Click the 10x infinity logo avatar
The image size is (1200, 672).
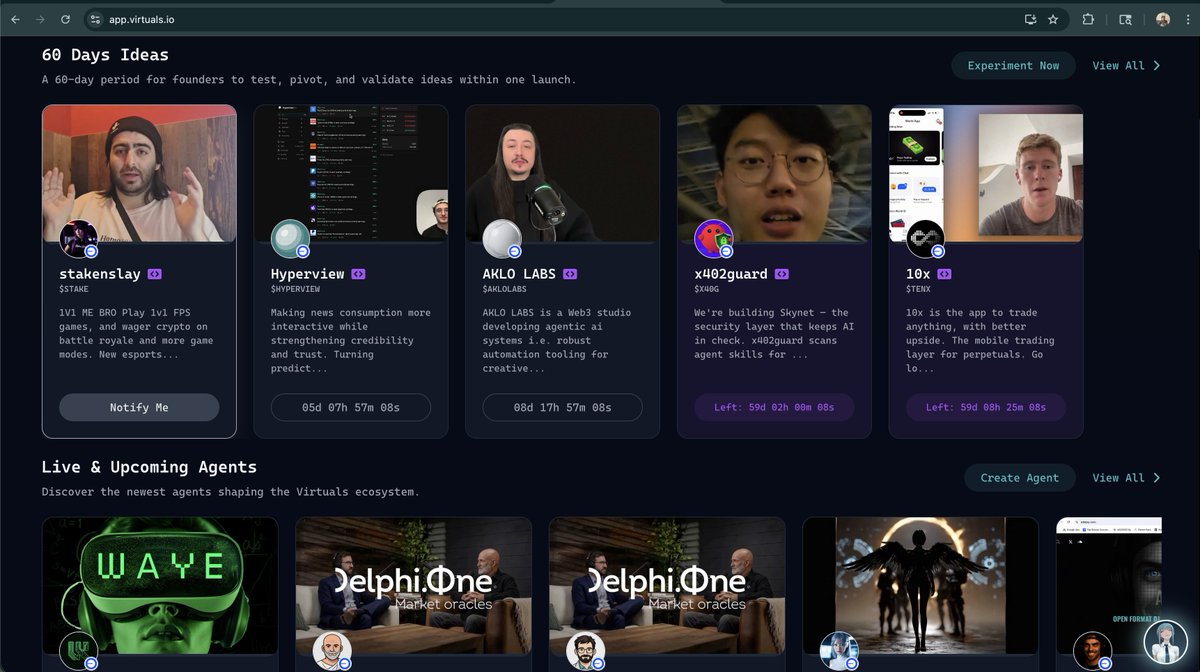tap(926, 239)
